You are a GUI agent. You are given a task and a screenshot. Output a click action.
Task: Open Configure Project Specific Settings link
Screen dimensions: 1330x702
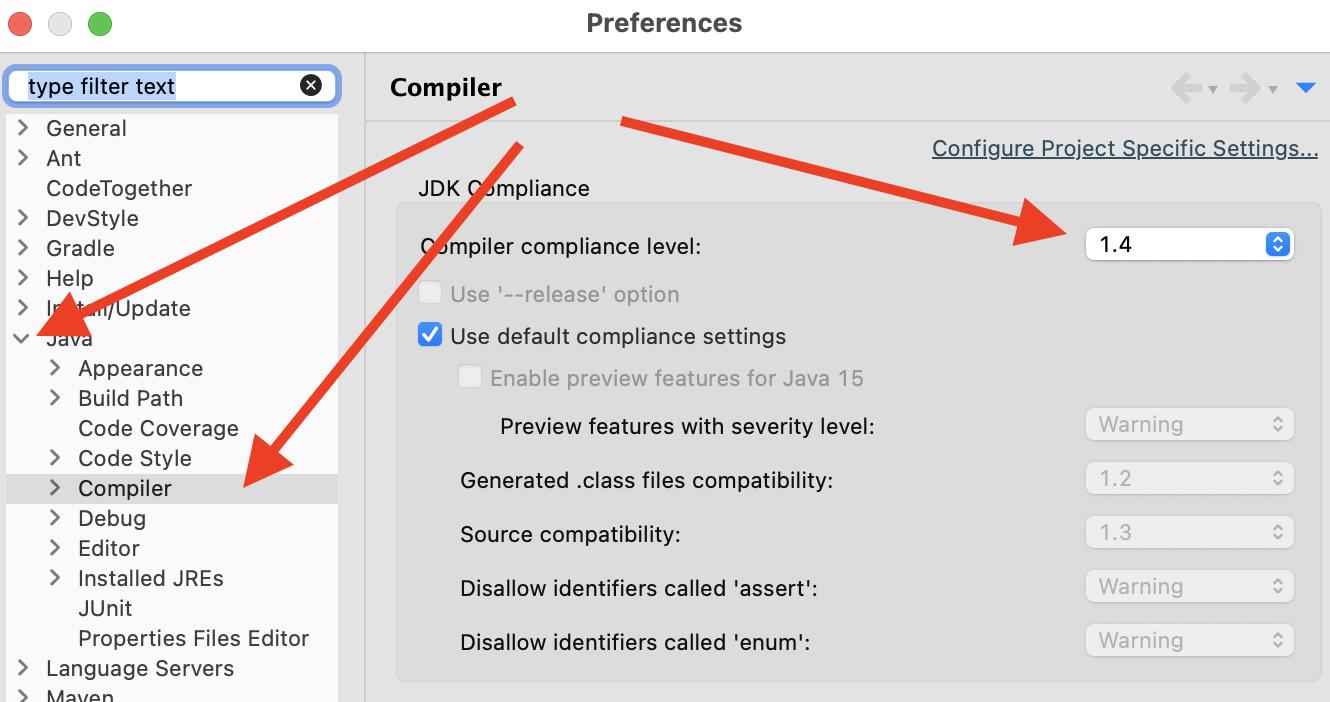(x=1124, y=149)
